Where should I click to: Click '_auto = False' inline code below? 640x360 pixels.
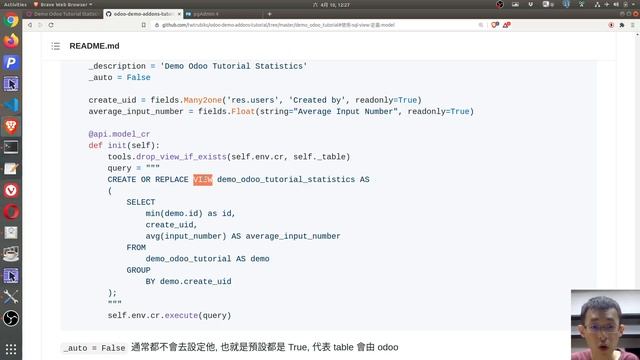click(95, 348)
